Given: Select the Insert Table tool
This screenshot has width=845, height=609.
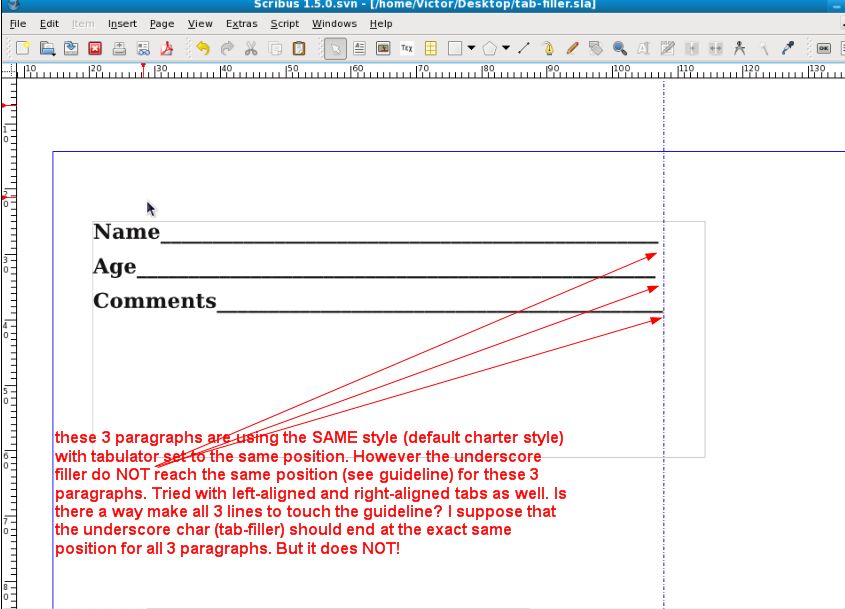Looking at the screenshot, I should coord(431,47).
